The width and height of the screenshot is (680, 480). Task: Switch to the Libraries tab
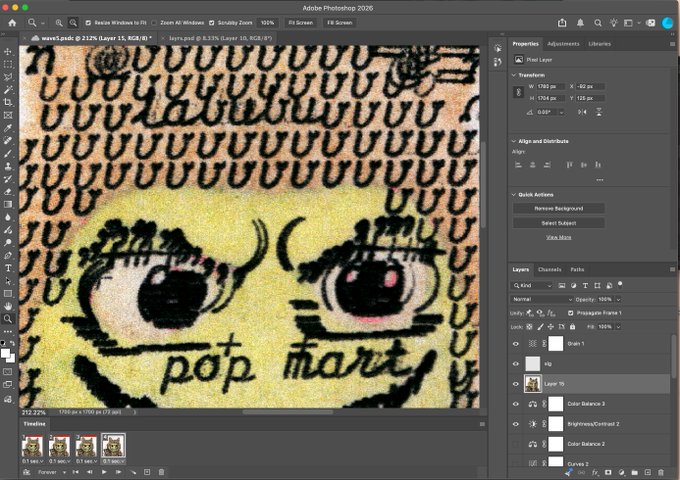tap(600, 44)
